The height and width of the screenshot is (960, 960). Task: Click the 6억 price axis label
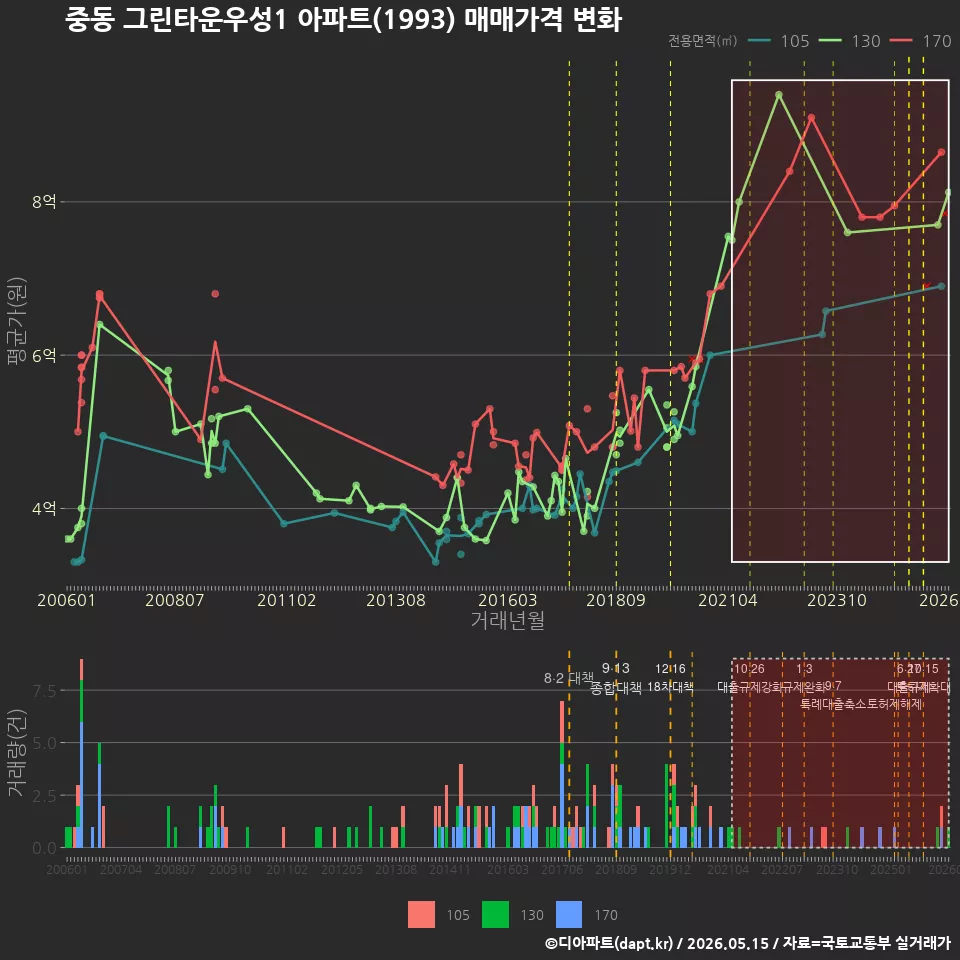pyautogui.click(x=44, y=355)
